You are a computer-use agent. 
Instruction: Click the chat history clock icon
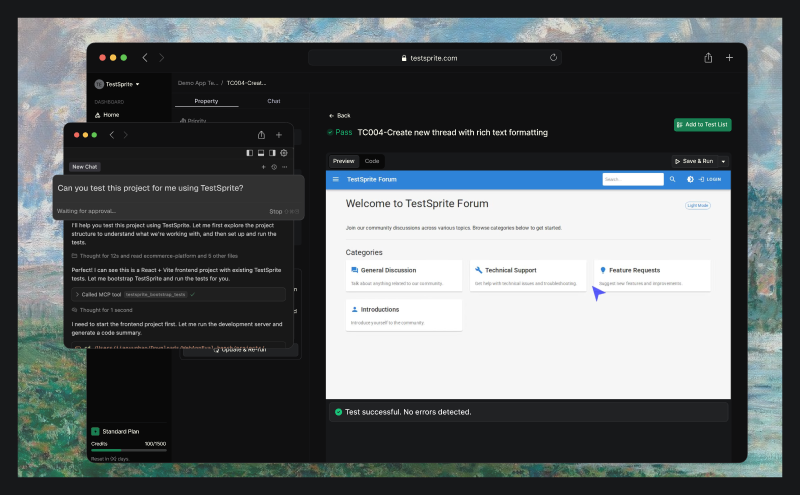click(x=274, y=167)
